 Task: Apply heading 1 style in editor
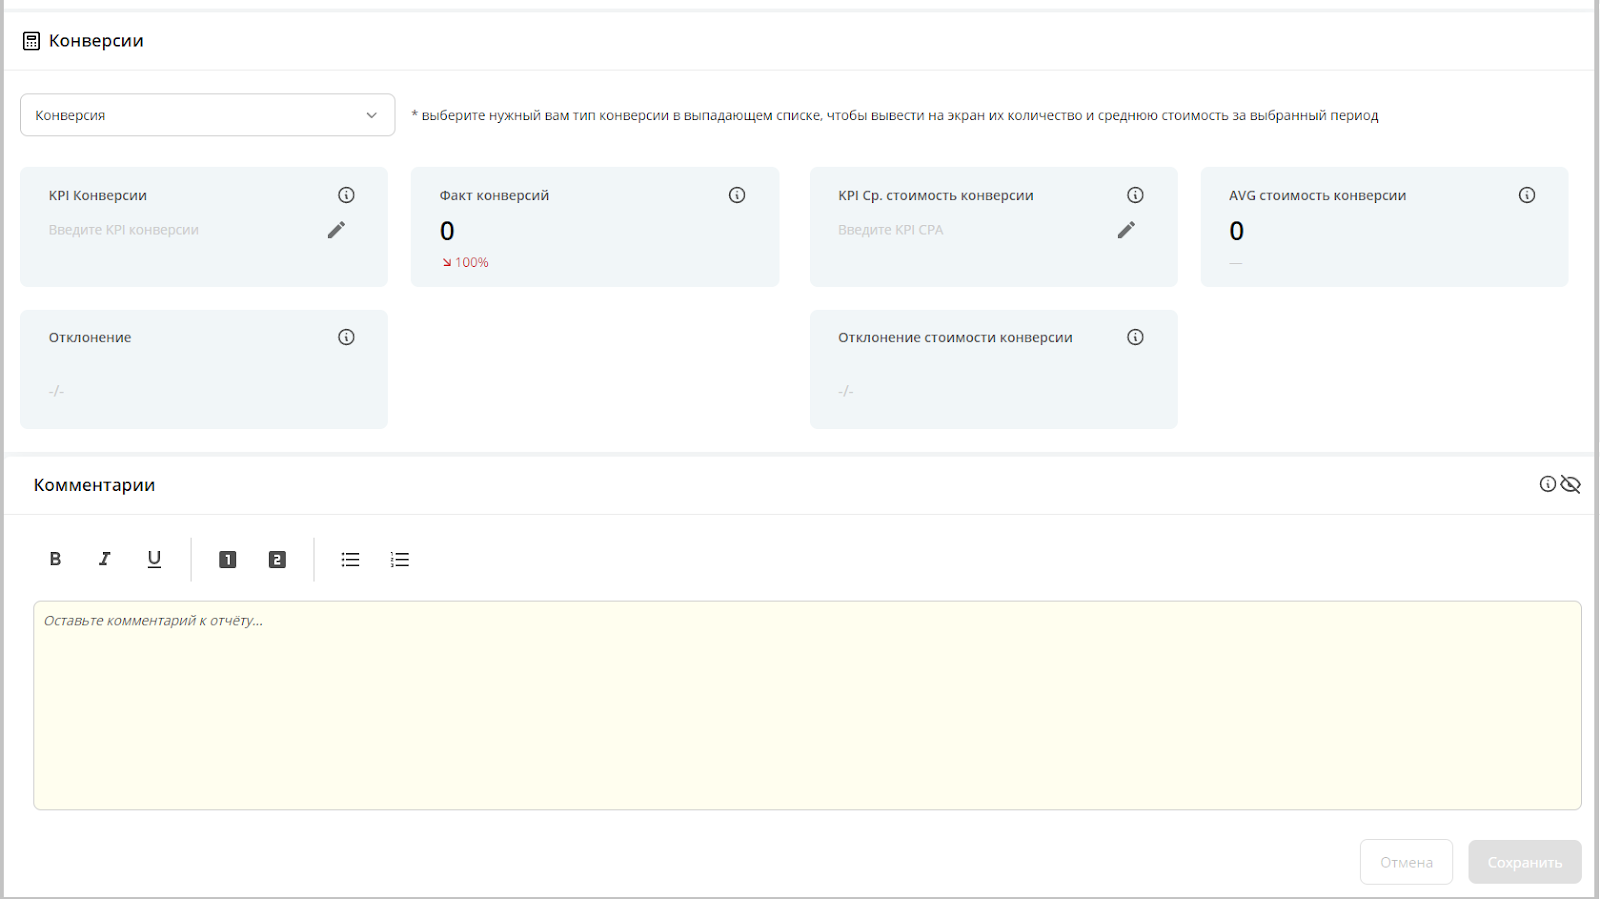[x=228, y=560]
